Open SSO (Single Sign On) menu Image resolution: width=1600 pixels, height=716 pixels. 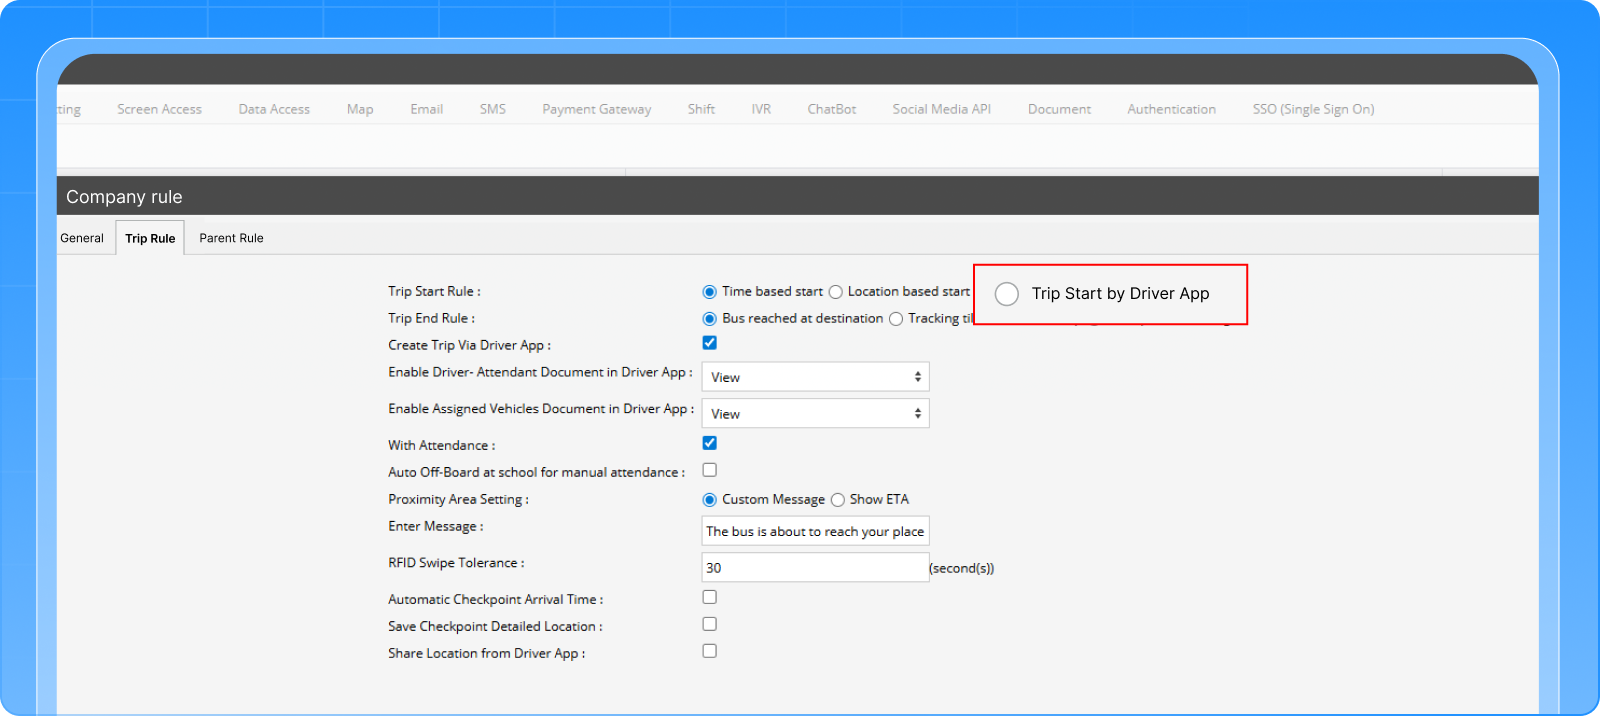(1313, 109)
